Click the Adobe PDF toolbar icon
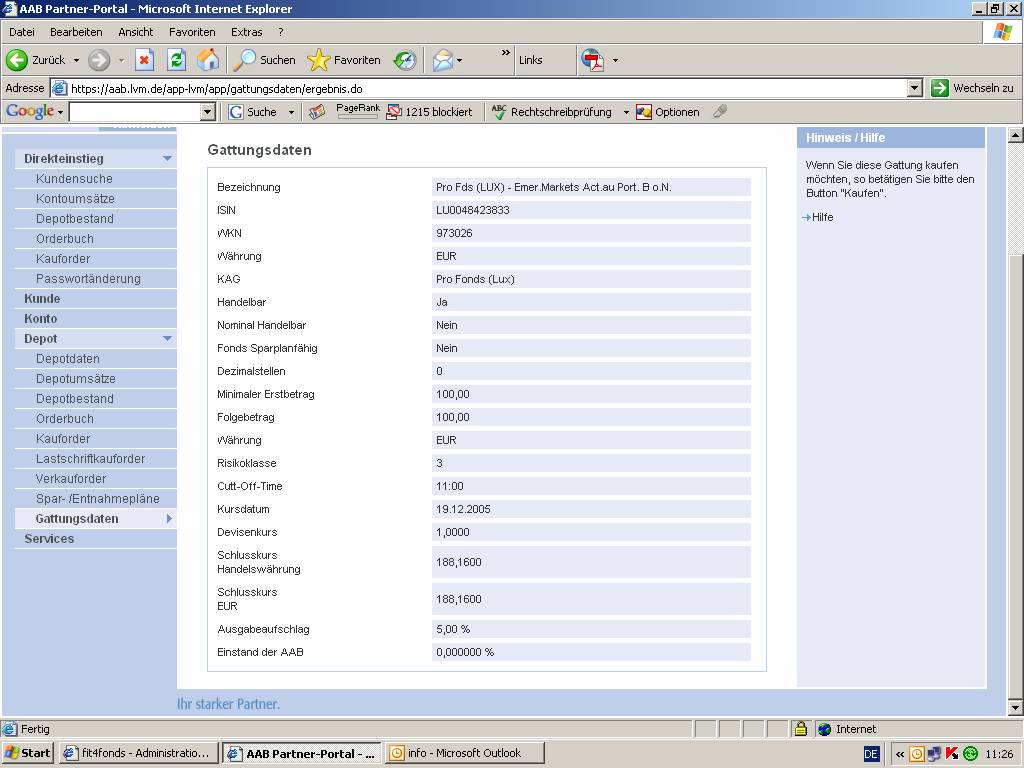The height and width of the screenshot is (768, 1024). coord(592,60)
